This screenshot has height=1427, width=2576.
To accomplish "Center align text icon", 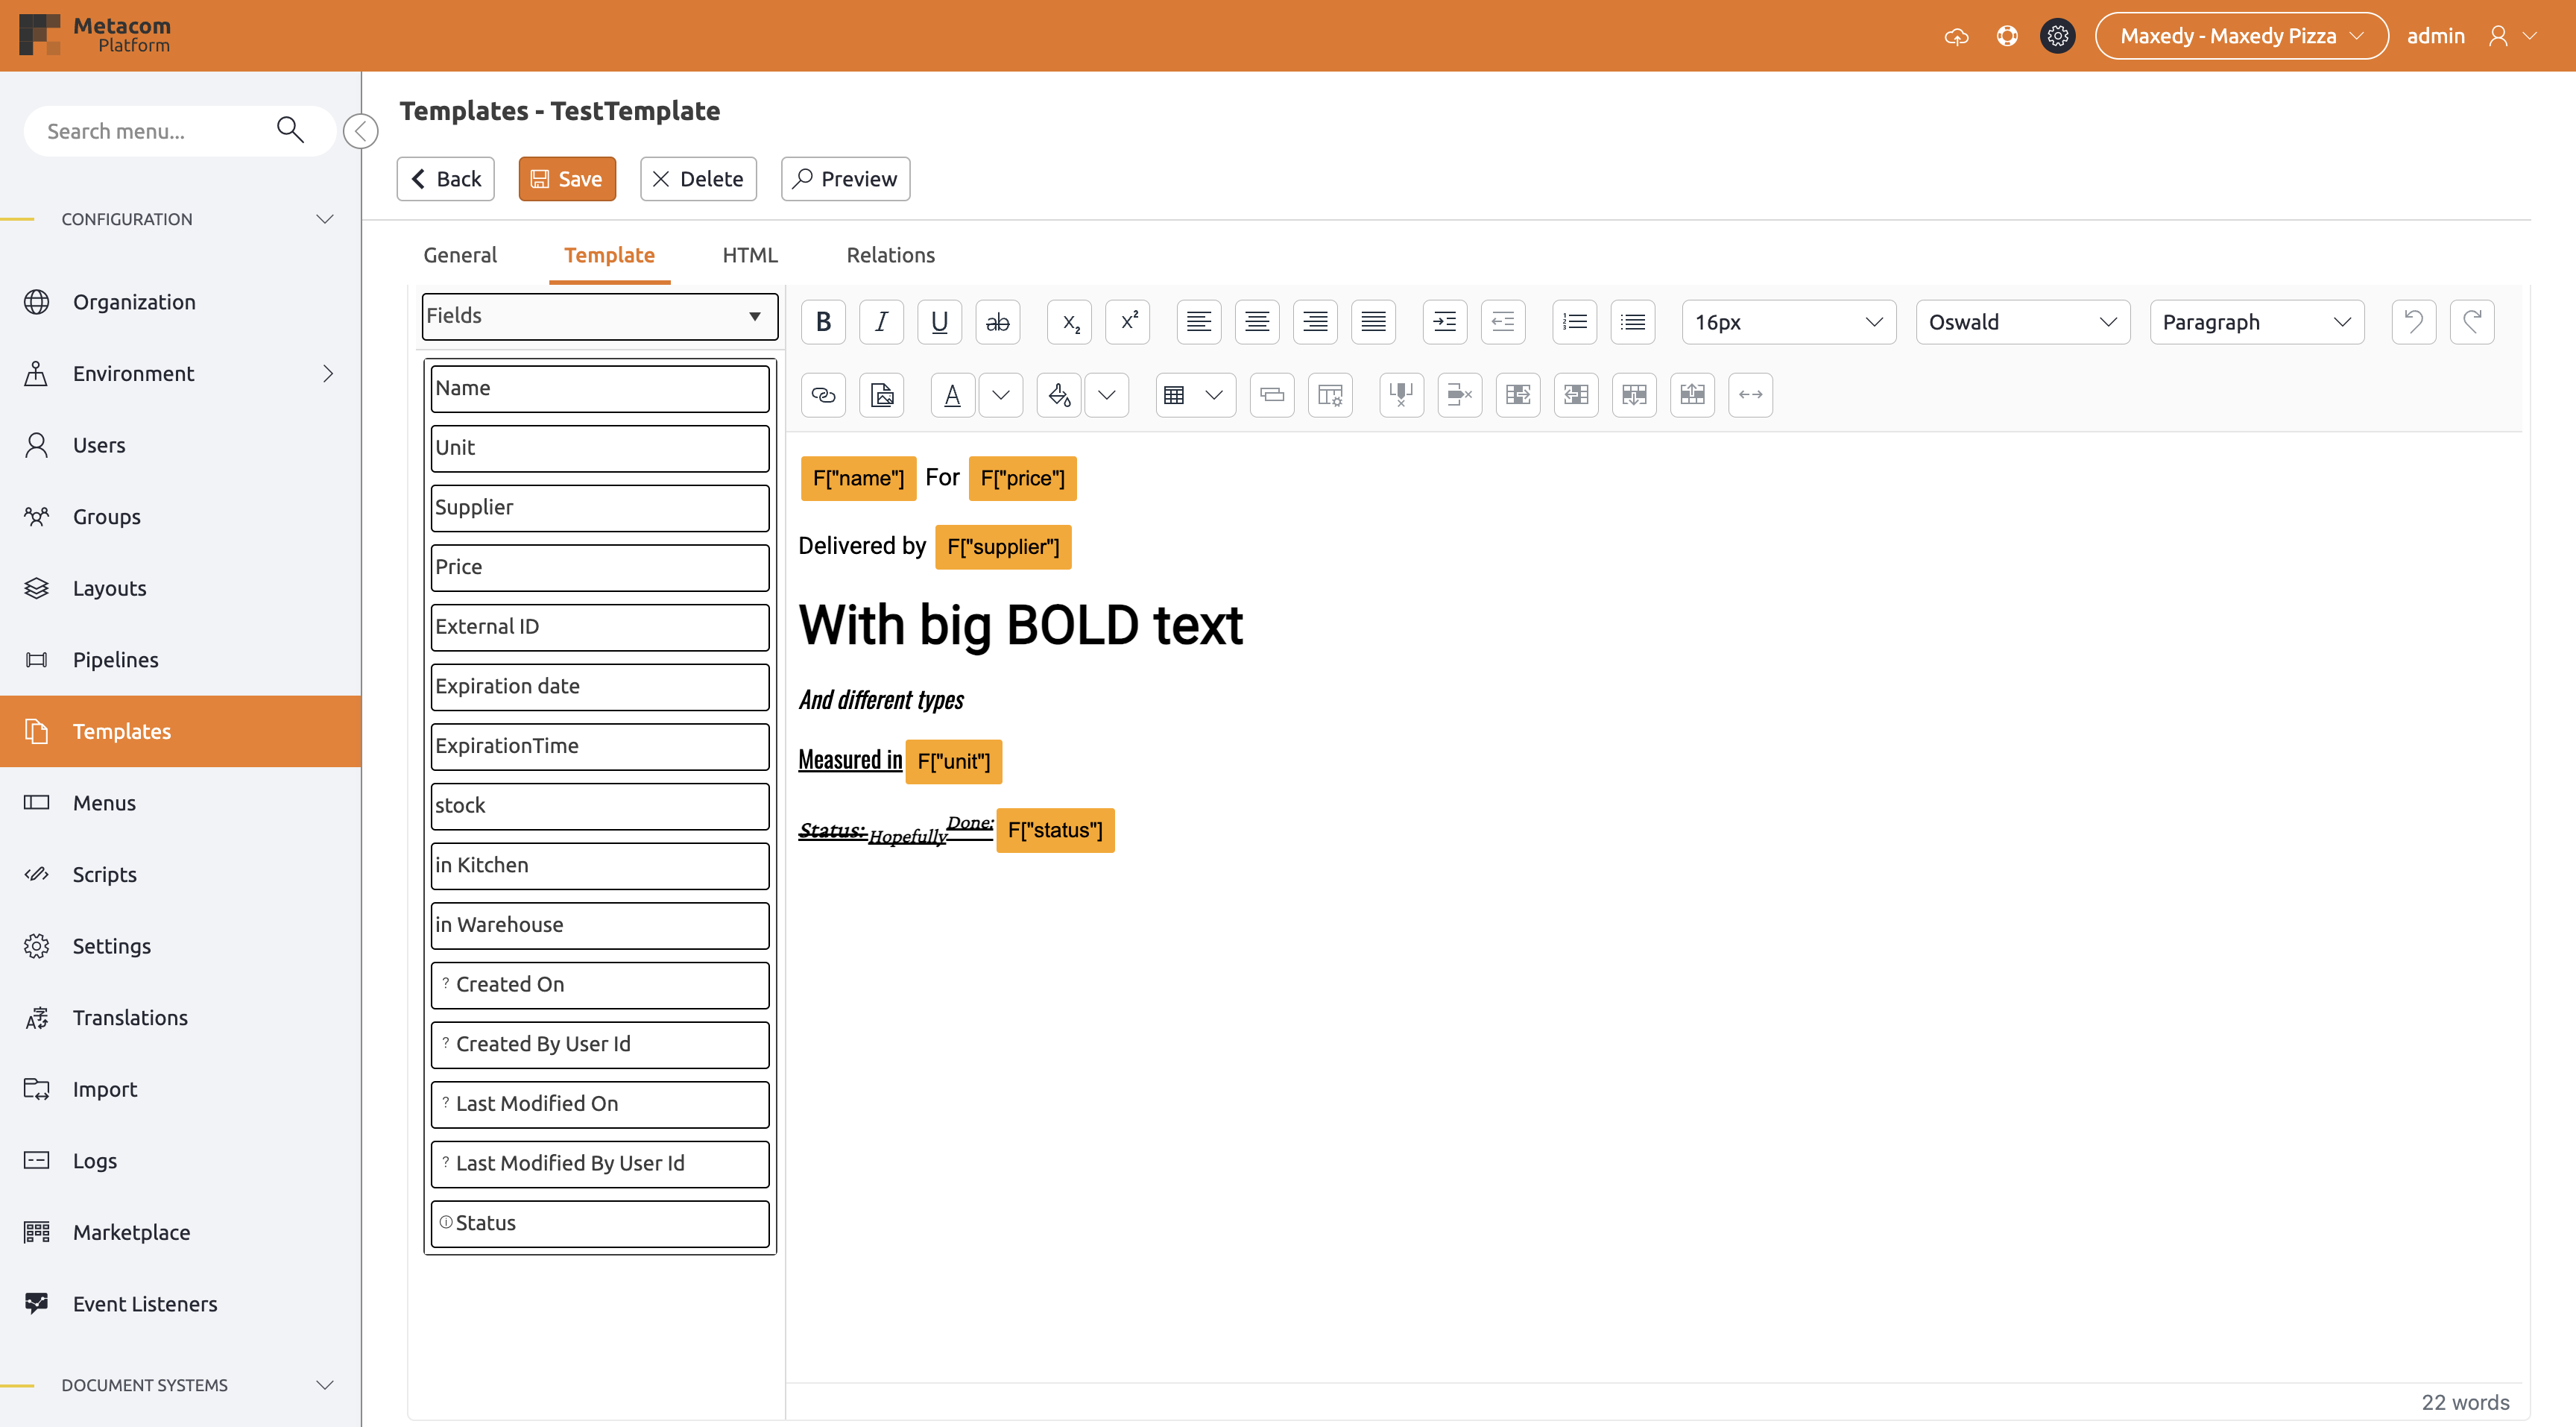I will point(1257,322).
